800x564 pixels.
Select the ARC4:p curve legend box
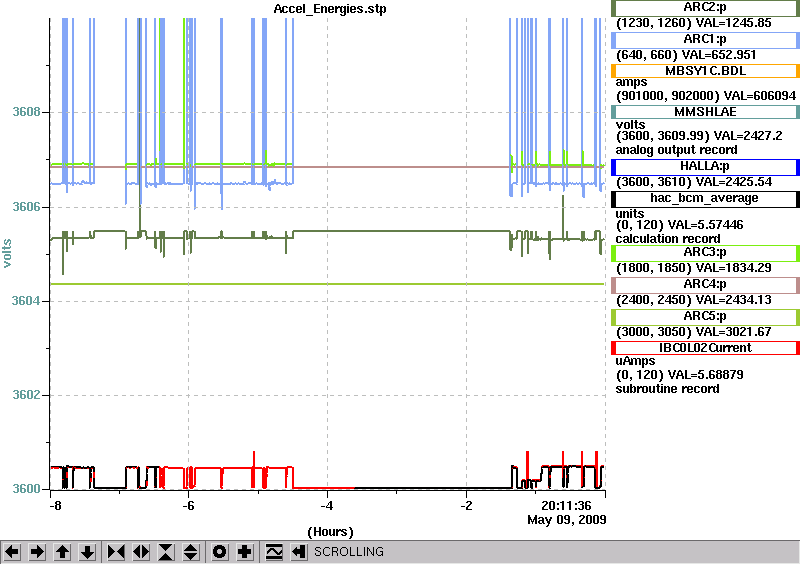(x=705, y=285)
